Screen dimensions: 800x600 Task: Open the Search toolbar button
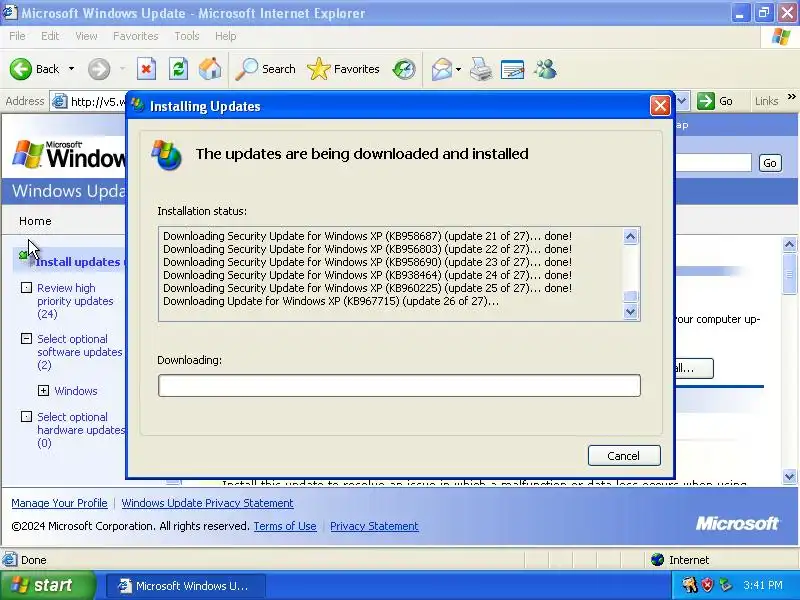pos(265,69)
